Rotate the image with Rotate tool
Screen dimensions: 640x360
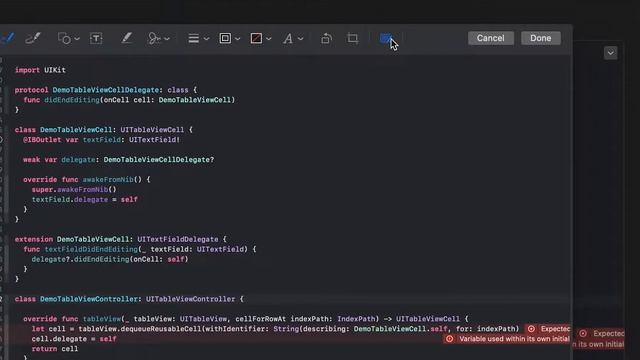326,38
